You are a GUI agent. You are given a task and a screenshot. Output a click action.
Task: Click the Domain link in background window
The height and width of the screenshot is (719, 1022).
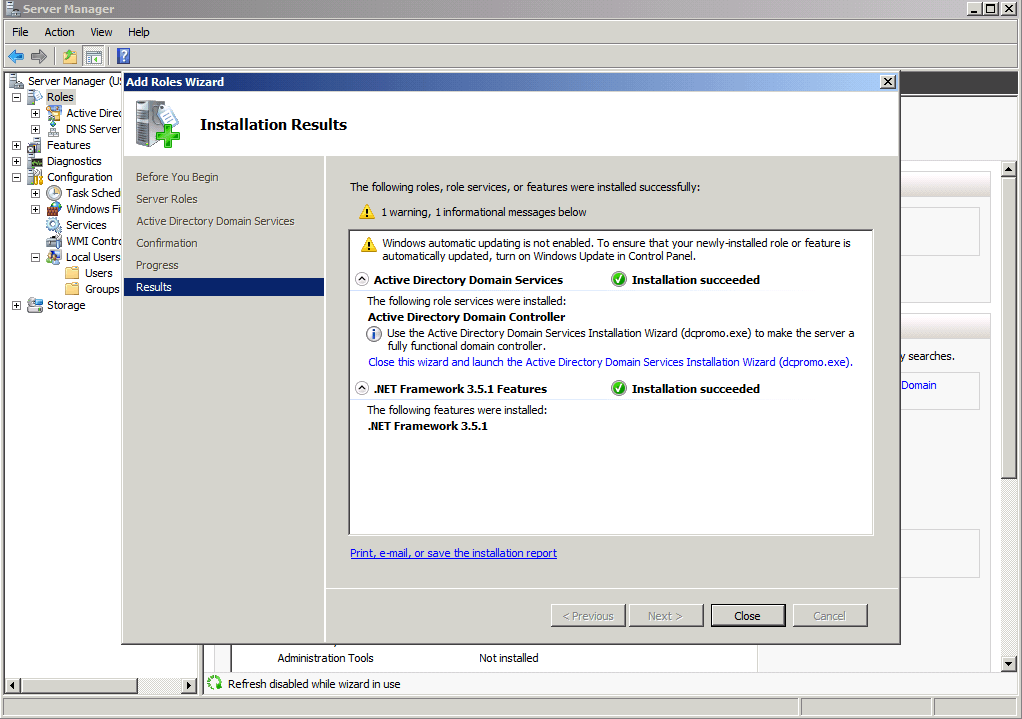(919, 385)
